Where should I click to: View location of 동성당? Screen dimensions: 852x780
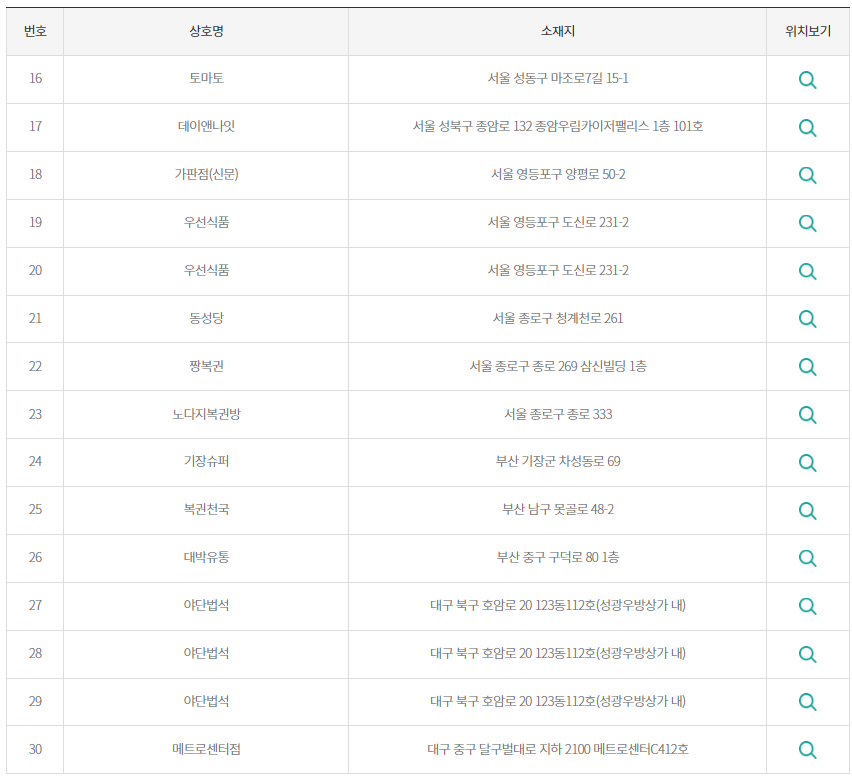pyautogui.click(x=807, y=319)
